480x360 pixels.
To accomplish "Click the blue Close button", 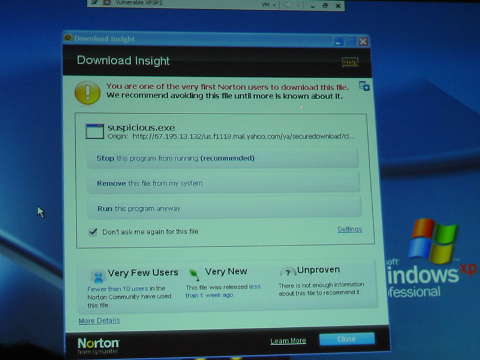I will coord(347,339).
